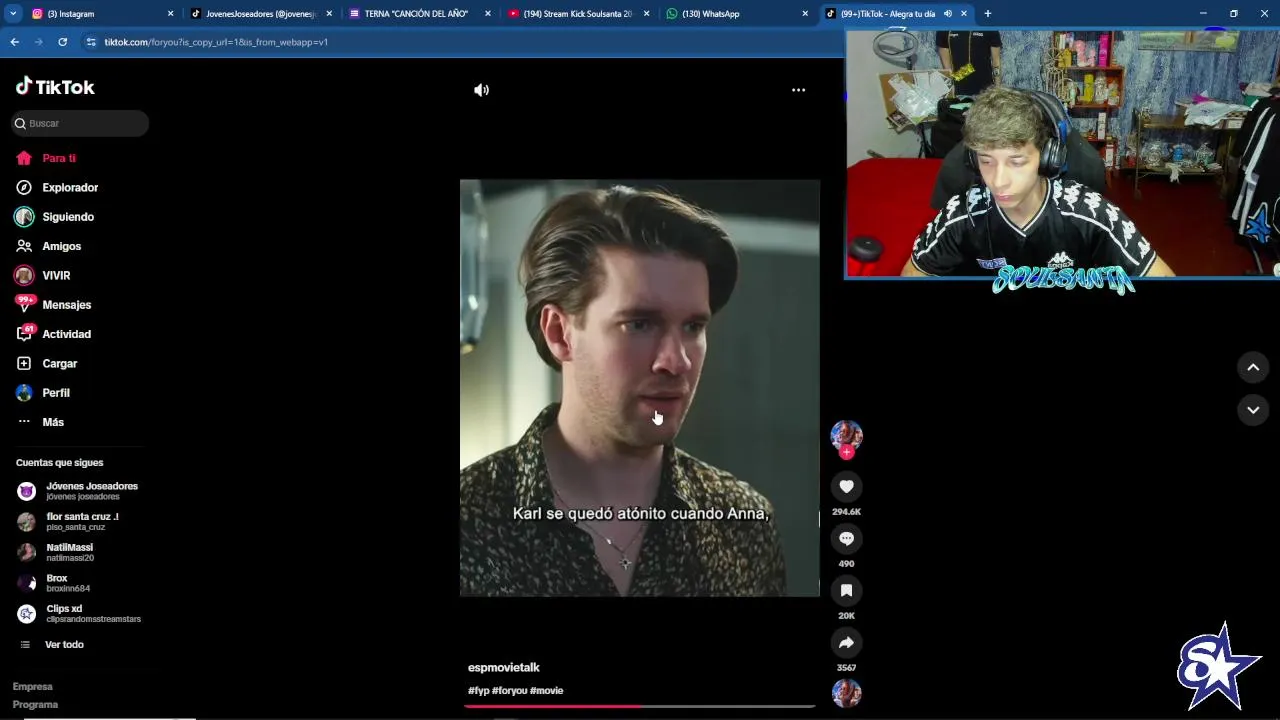The width and height of the screenshot is (1280, 720).
Task: Share video with arrow icon
Action: click(x=846, y=642)
